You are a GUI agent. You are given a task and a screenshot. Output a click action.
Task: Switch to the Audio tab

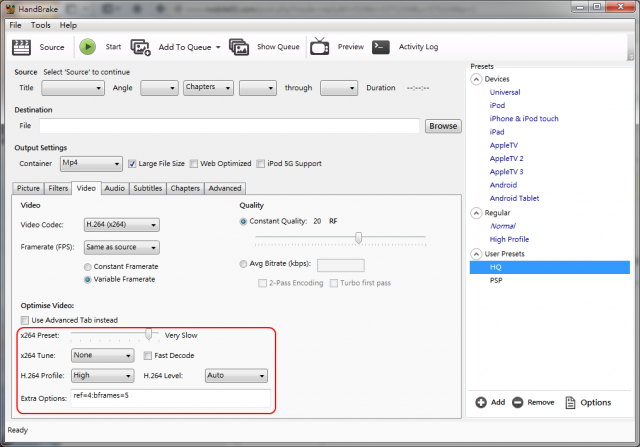(115, 188)
